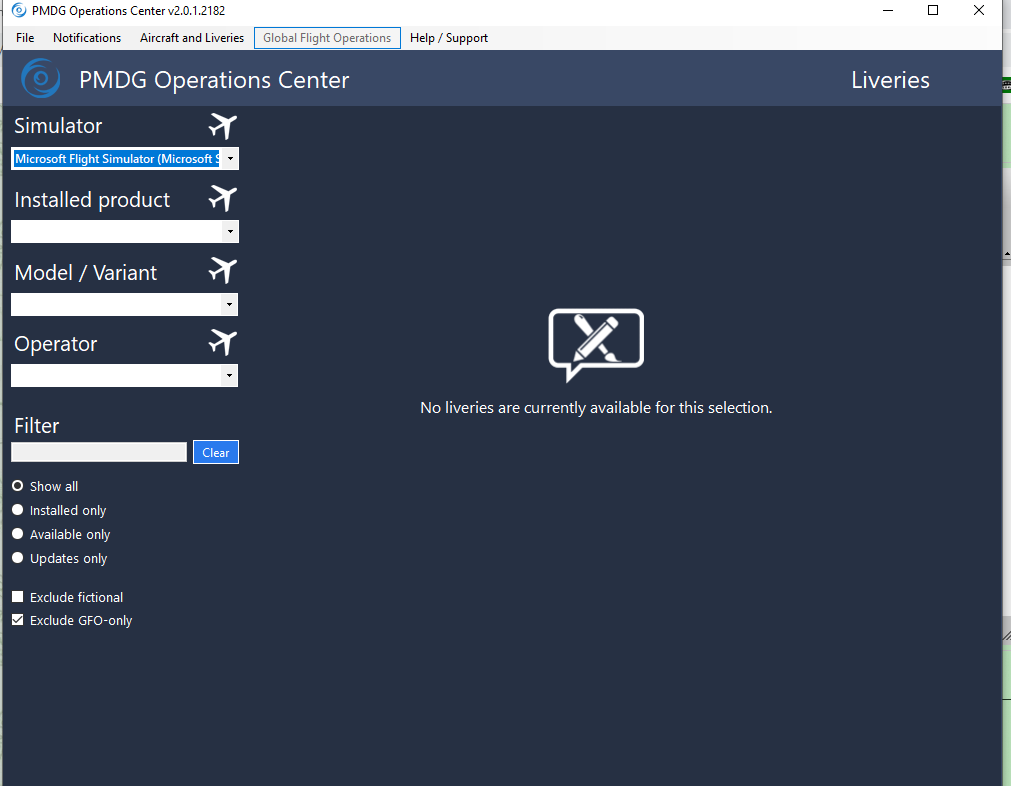The image size is (1011, 786).
Task: Open the Aircraft and Liveries menu
Action: [192, 38]
